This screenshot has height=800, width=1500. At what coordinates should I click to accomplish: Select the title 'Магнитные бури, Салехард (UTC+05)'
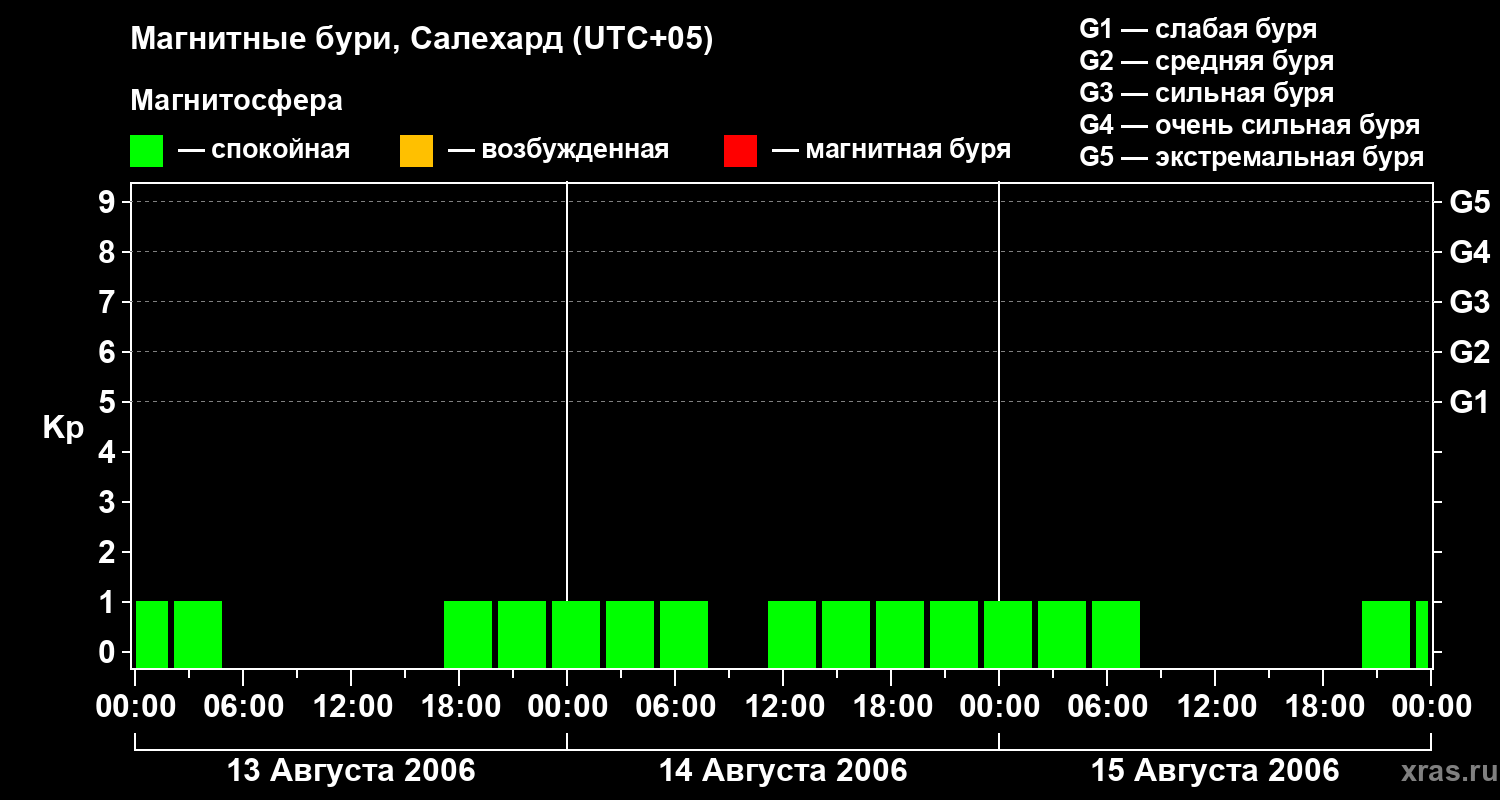click(x=422, y=40)
